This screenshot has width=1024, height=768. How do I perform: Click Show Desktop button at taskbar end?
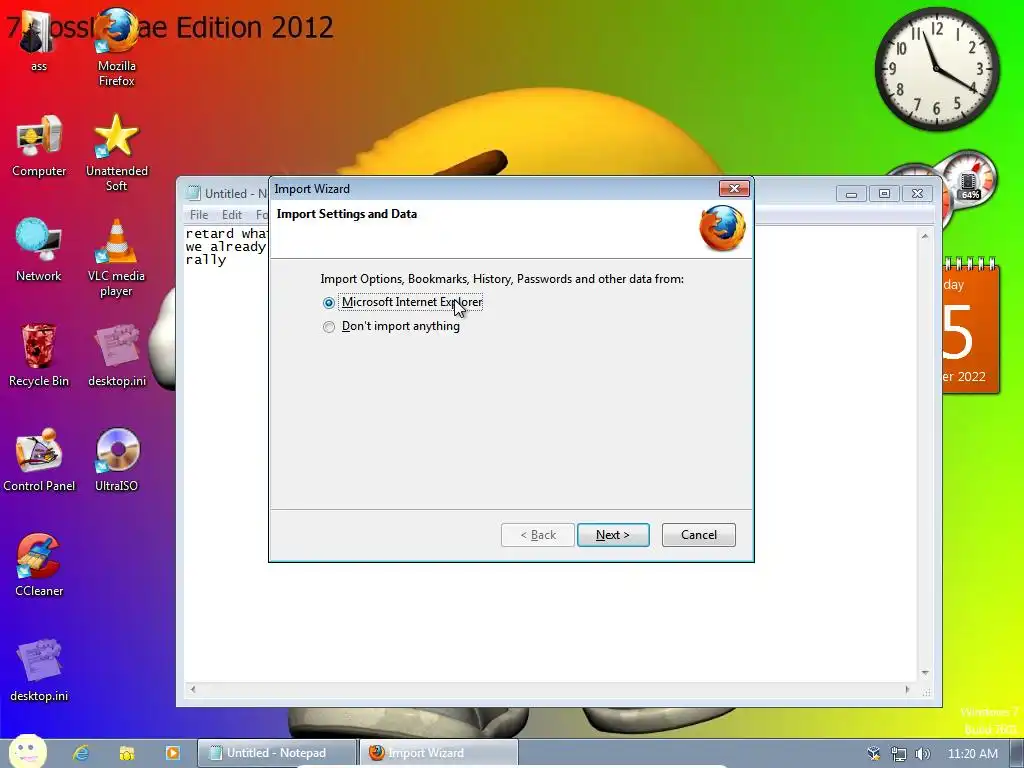click(x=1017, y=753)
